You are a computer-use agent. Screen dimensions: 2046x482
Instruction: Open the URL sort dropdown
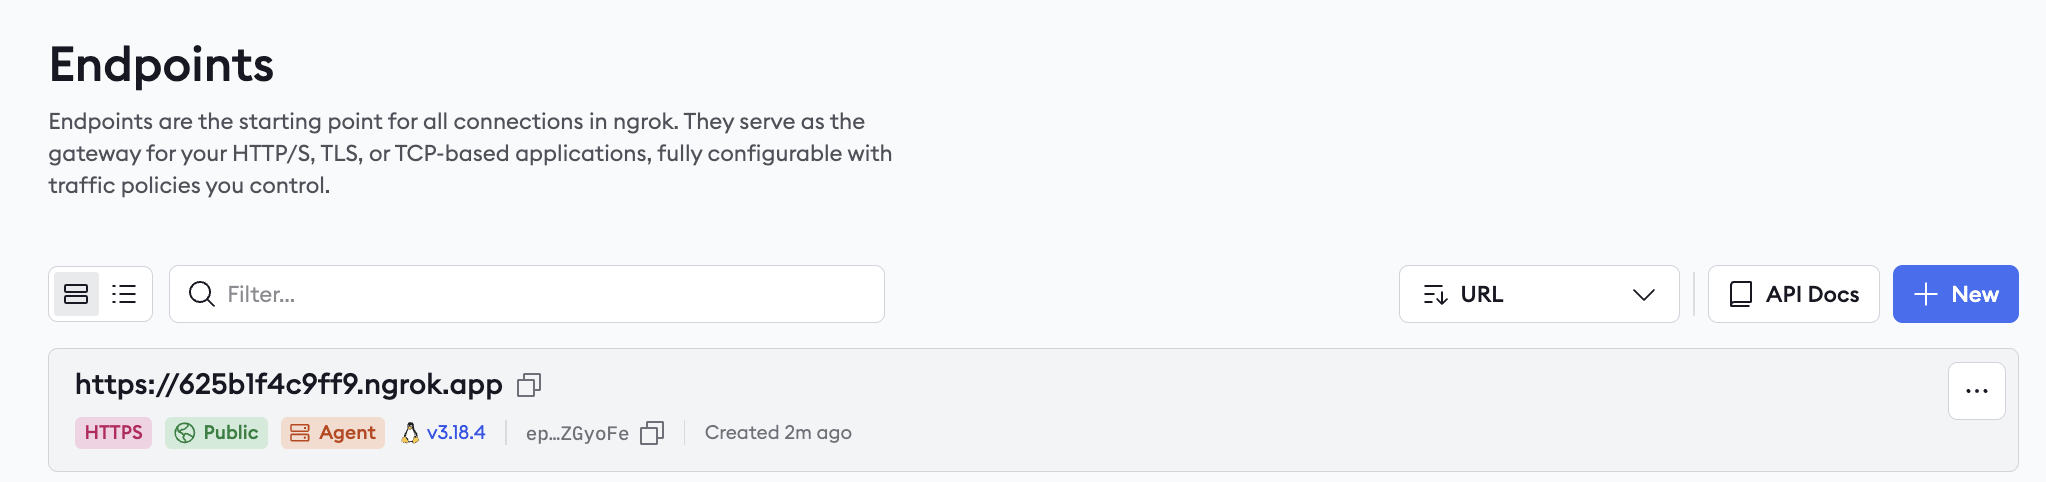tap(1539, 294)
